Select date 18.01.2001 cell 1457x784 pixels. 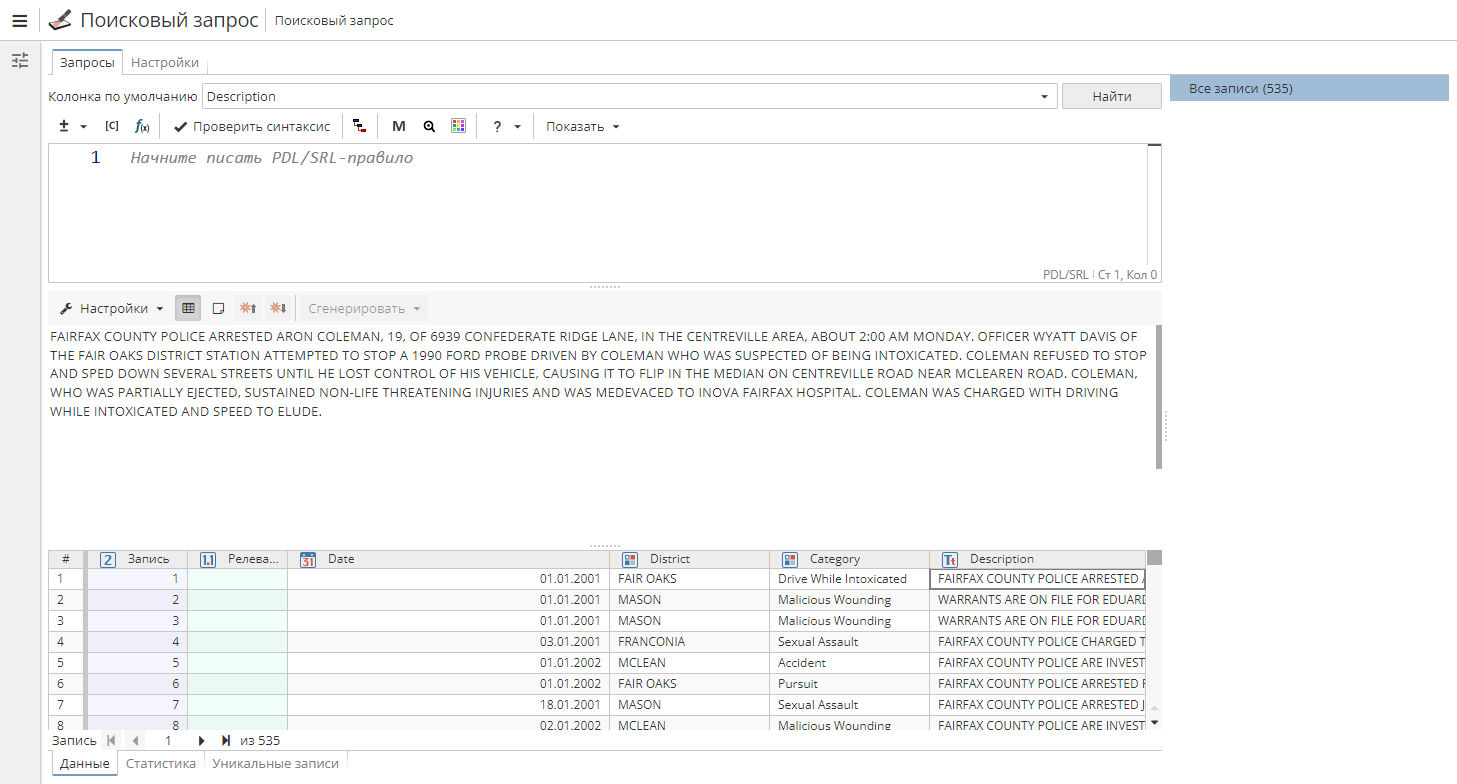pyautogui.click(x=448, y=705)
